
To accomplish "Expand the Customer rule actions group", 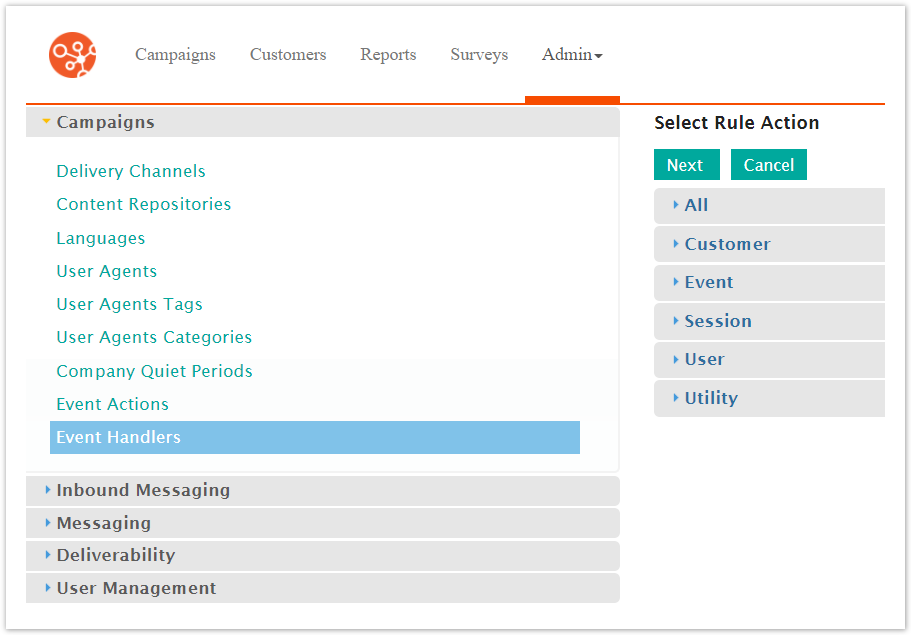I will coord(769,245).
